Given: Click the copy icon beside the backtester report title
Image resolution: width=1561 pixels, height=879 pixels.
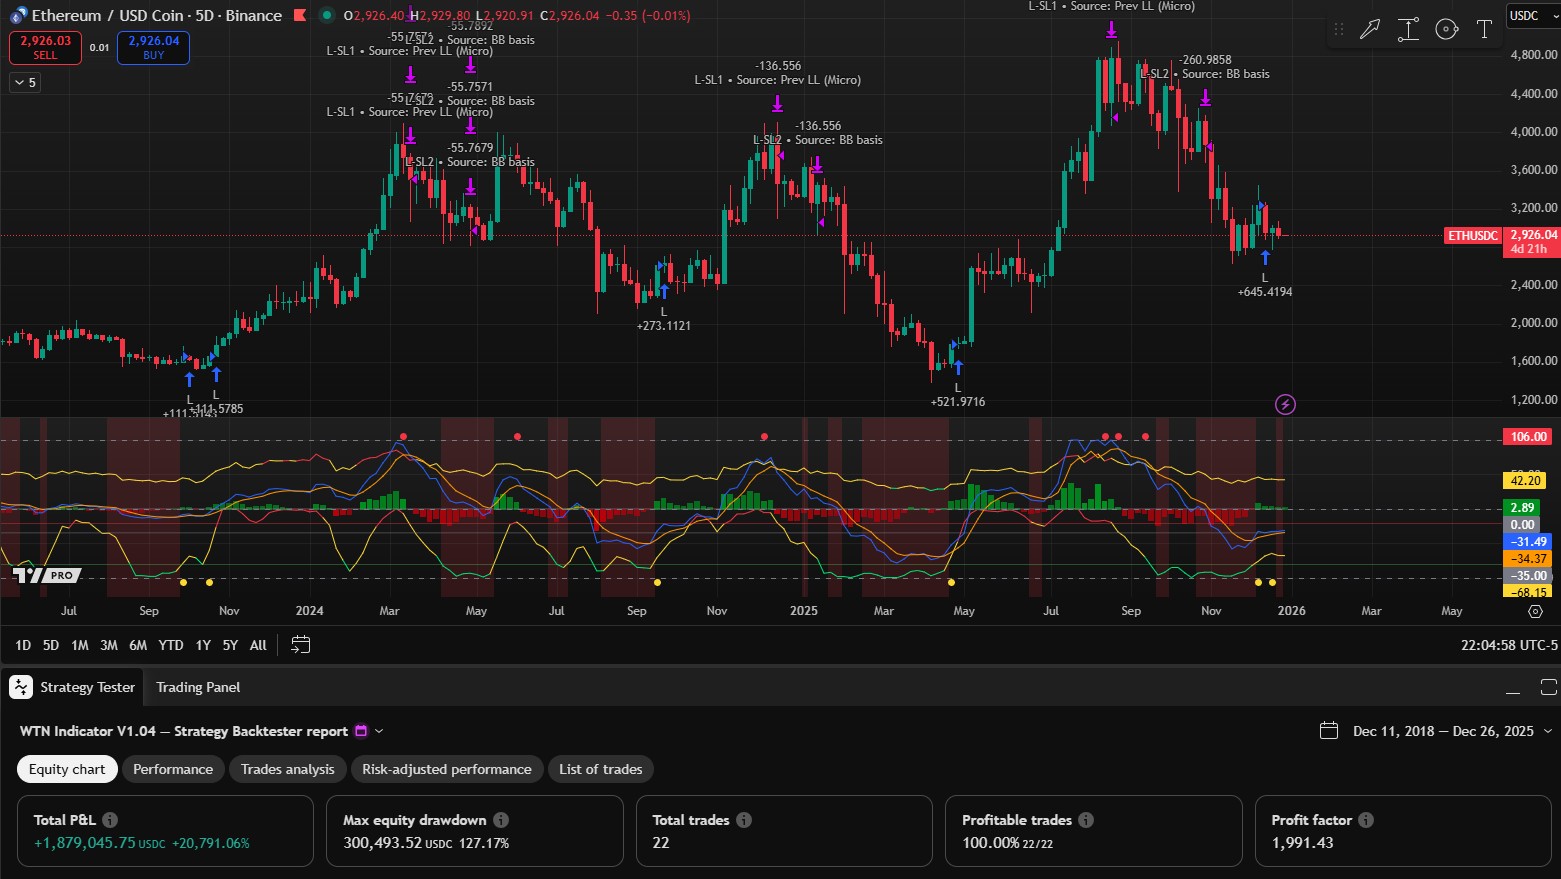Looking at the screenshot, I should click(361, 730).
